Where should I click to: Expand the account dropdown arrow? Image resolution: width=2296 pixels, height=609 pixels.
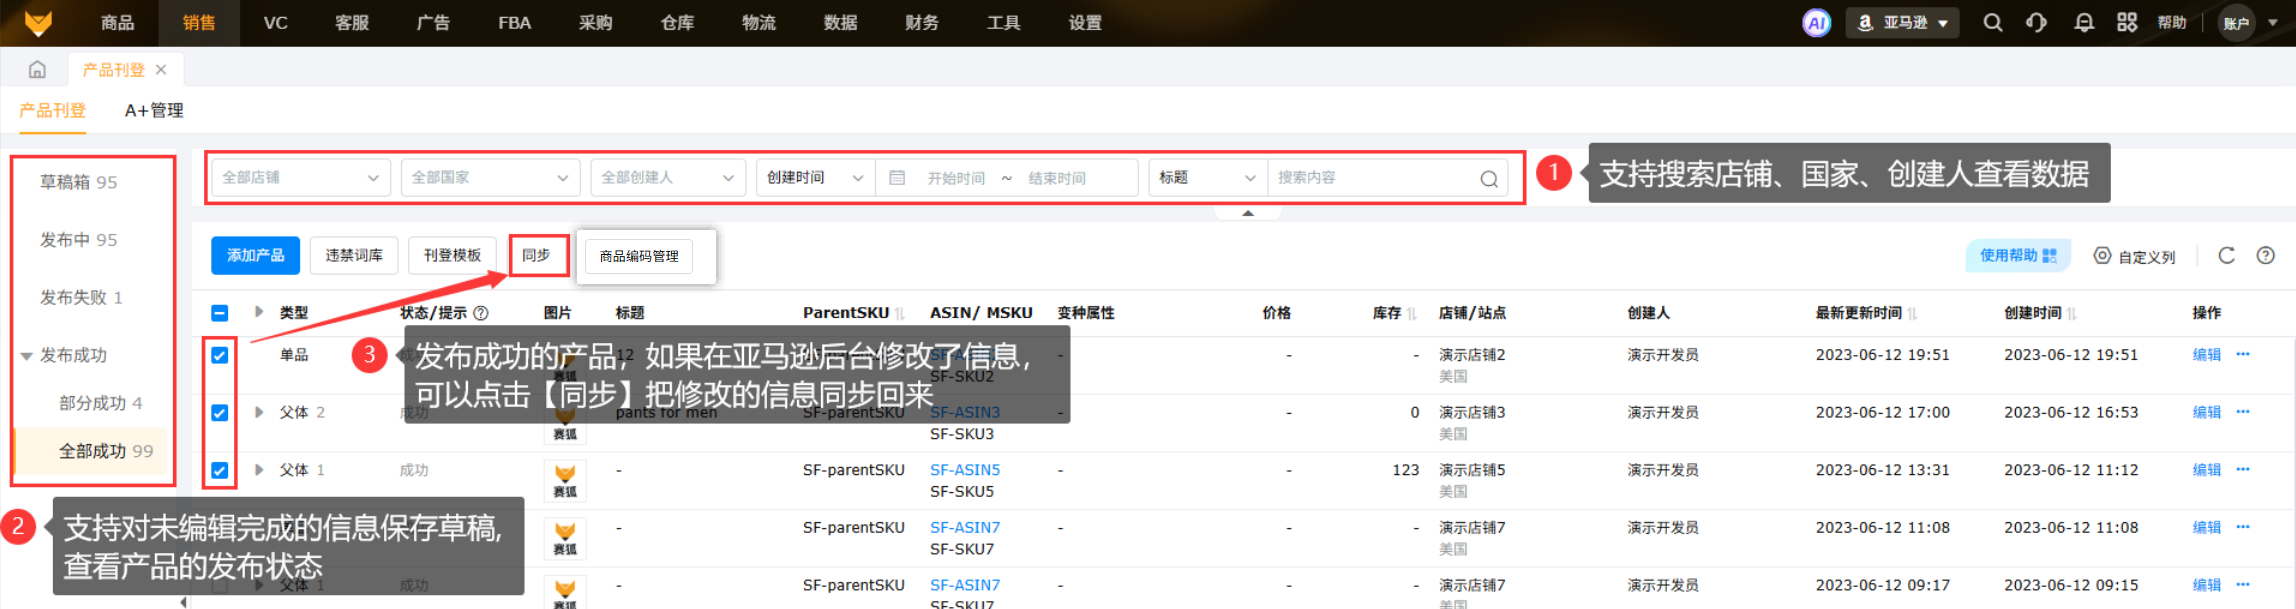tap(2272, 22)
